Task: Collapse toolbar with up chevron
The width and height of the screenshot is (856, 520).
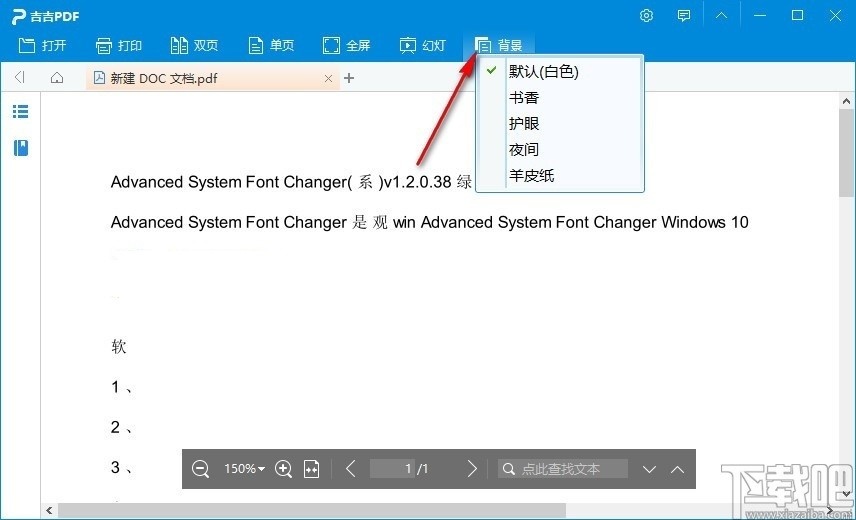Action: click(722, 16)
